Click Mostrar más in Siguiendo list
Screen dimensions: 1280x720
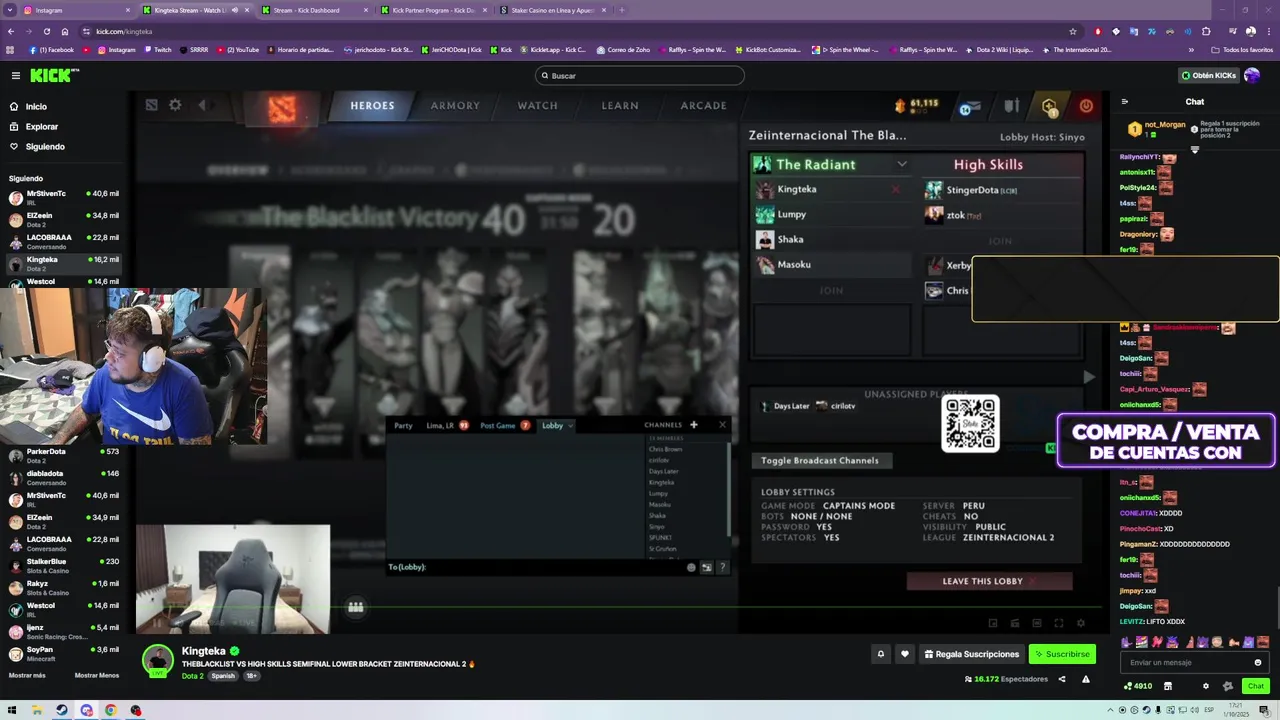click(x=27, y=675)
